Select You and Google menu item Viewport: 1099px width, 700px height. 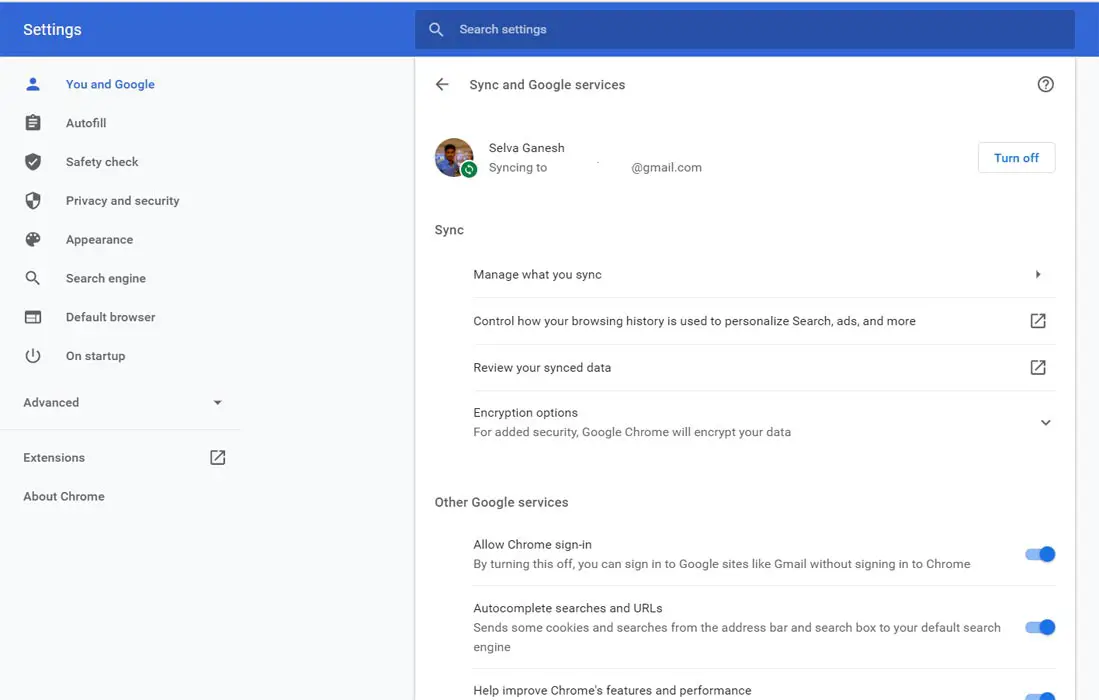(110, 84)
